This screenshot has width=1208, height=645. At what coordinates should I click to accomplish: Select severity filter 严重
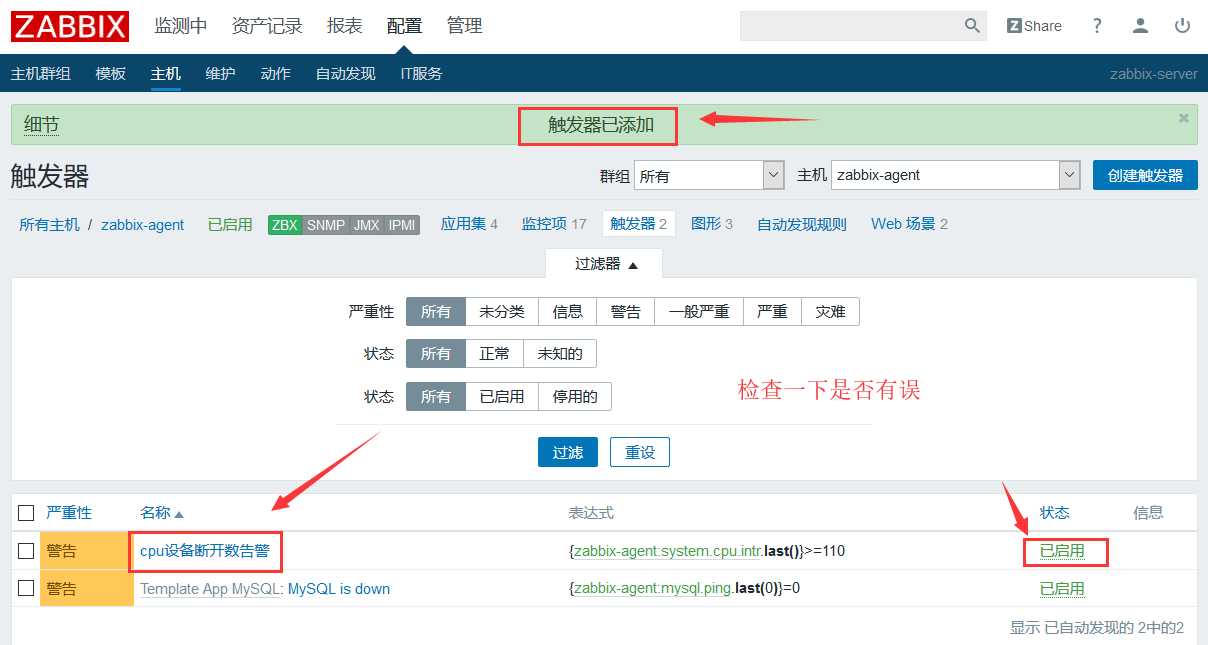(772, 312)
